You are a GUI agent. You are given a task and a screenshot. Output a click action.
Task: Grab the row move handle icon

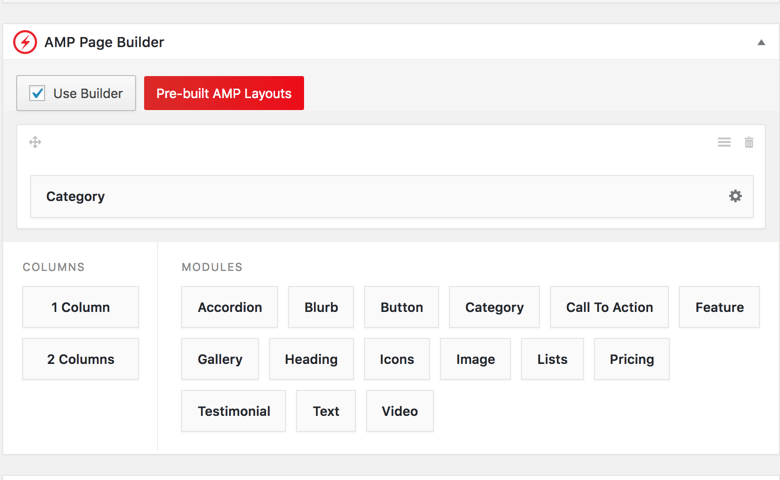point(35,142)
